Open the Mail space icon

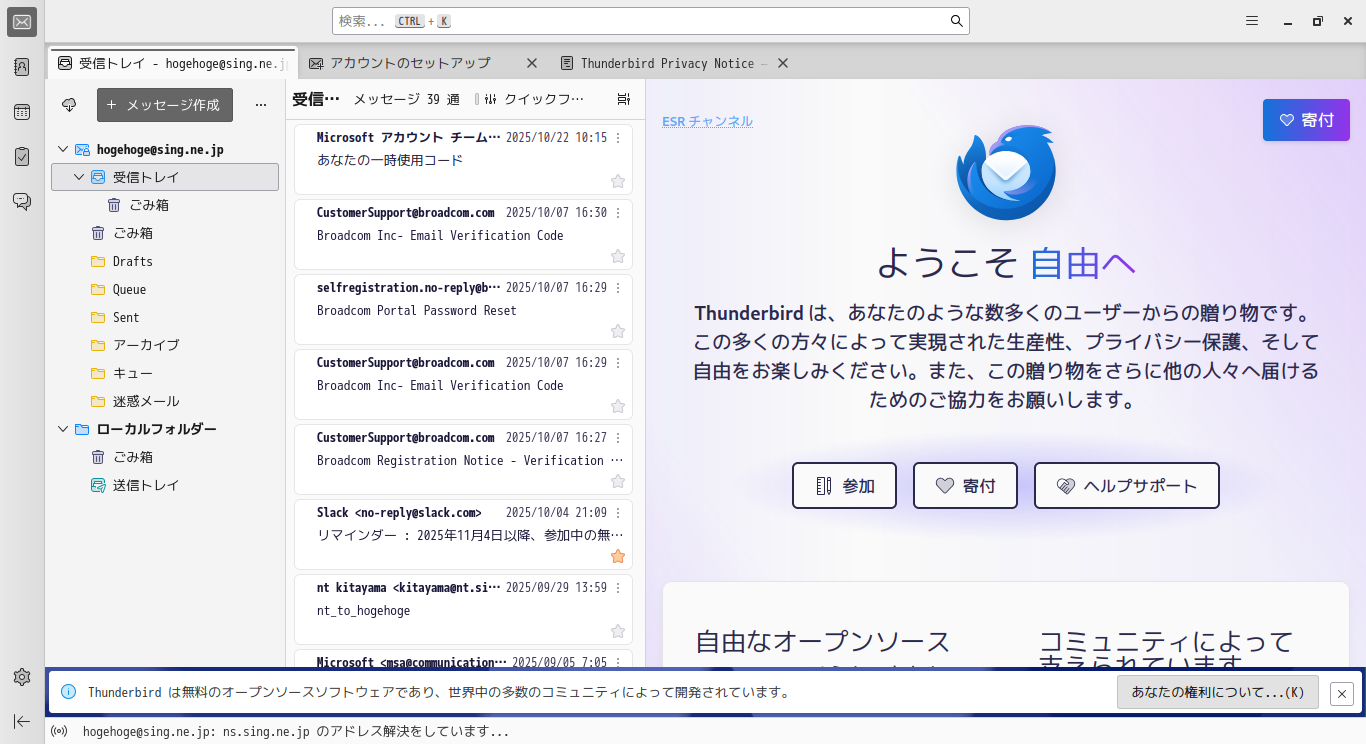[22, 22]
